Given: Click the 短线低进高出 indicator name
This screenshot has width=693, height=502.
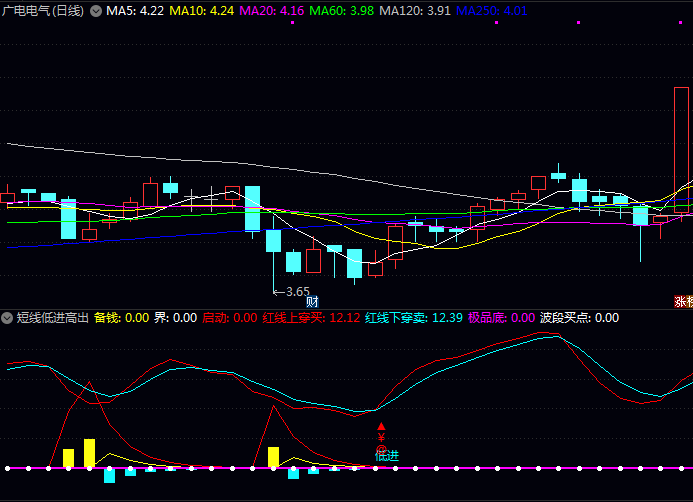Looking at the screenshot, I should coord(53,318).
